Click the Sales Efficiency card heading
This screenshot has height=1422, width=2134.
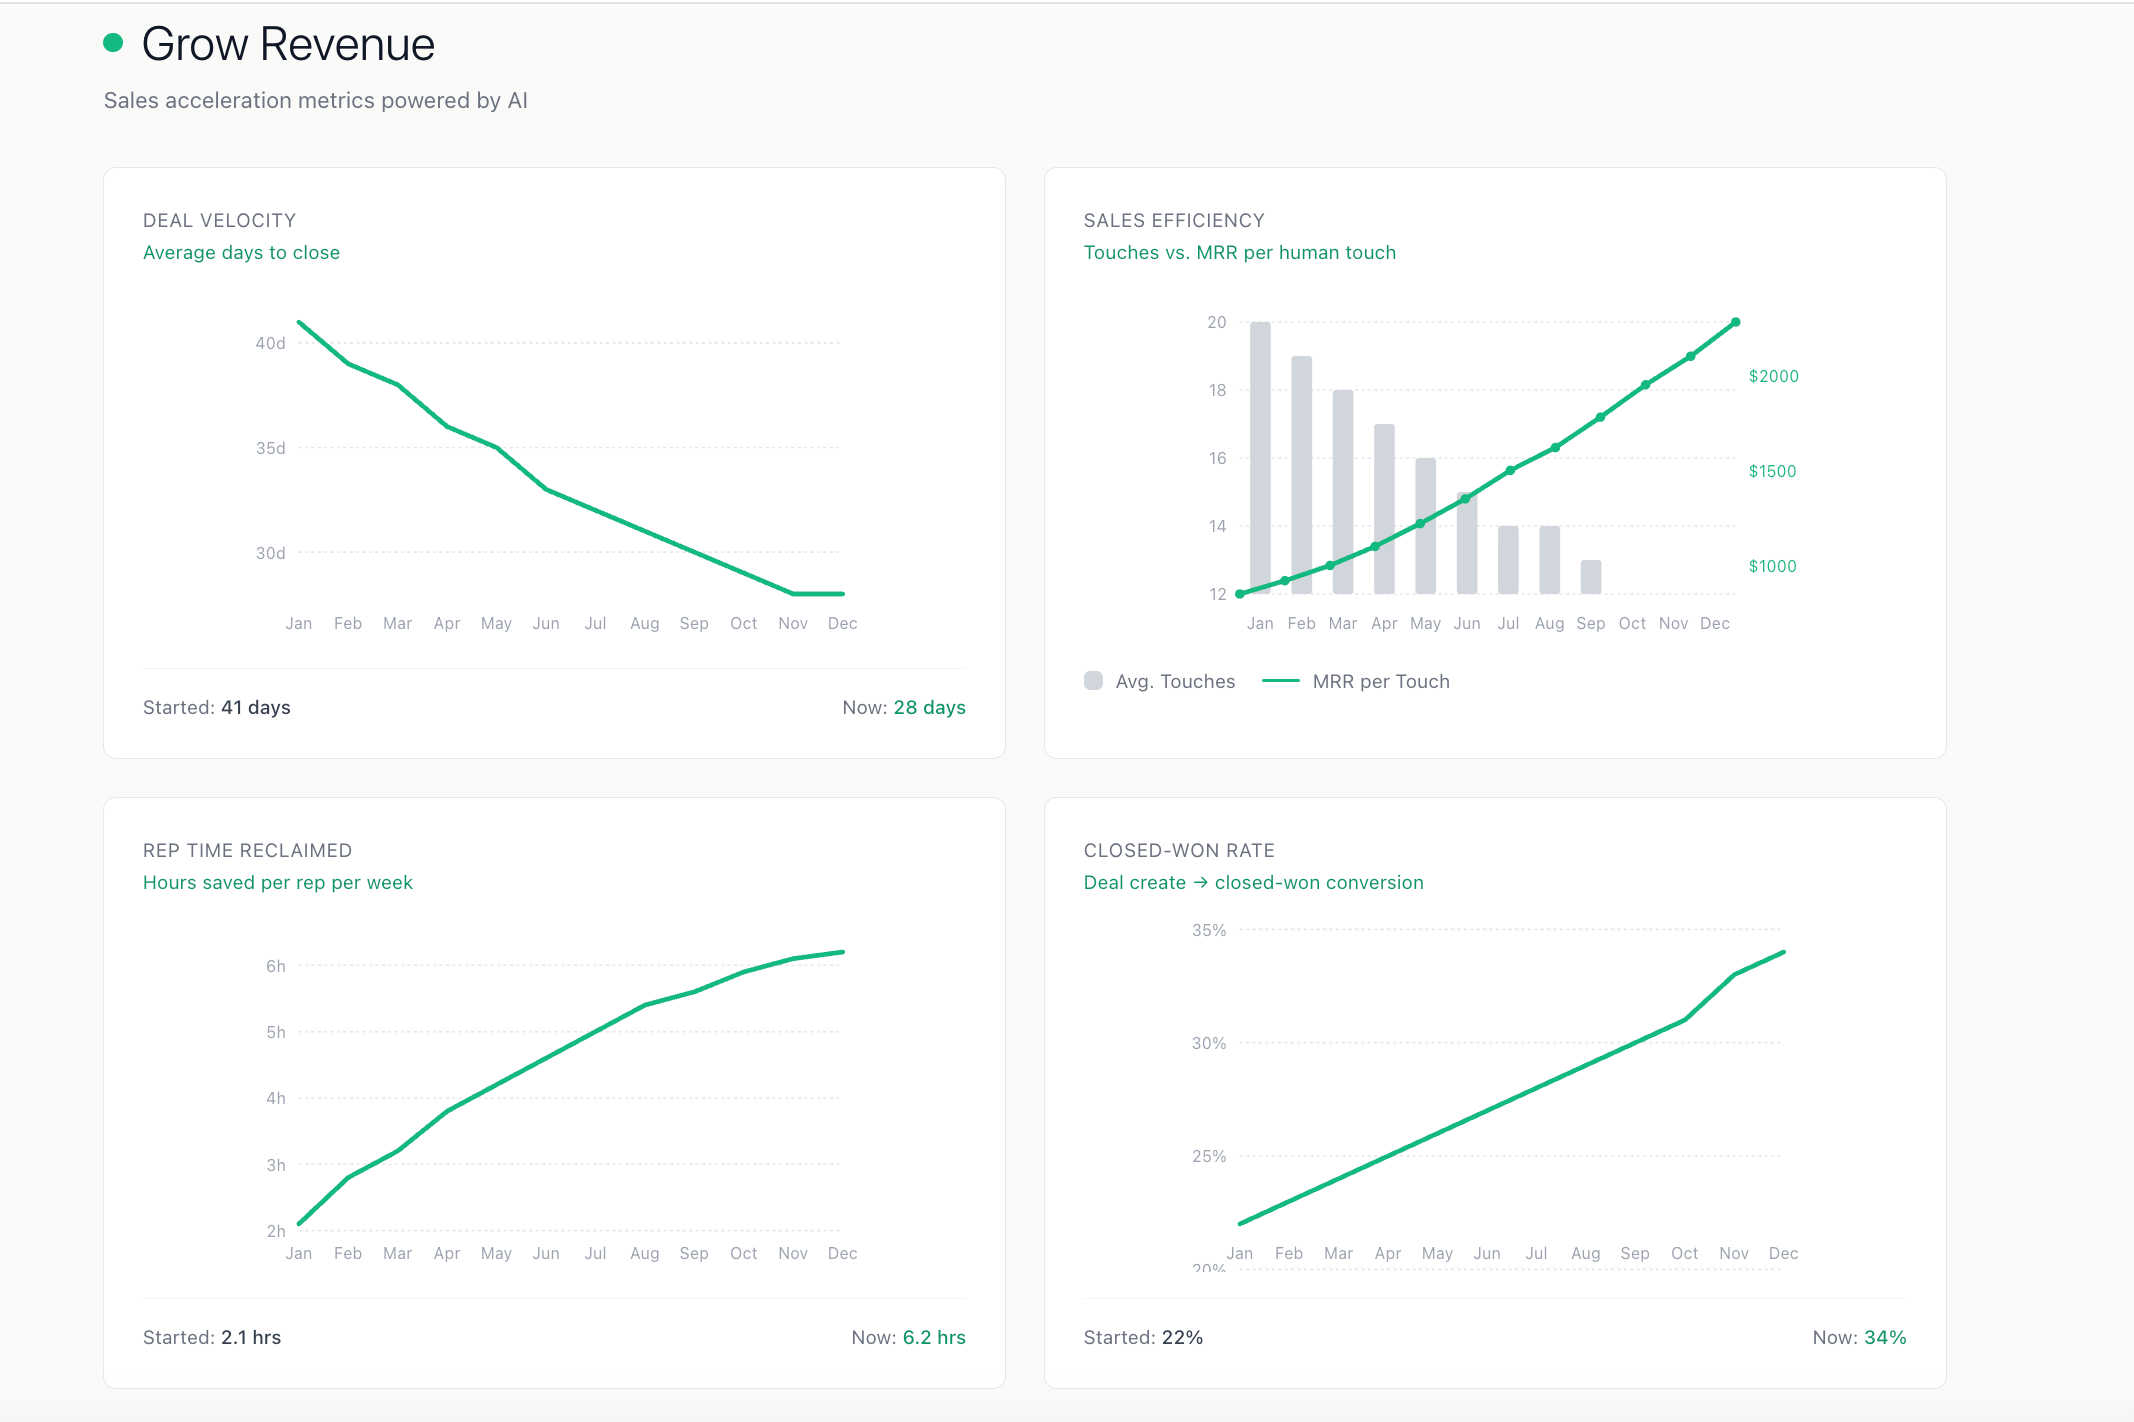[1173, 220]
